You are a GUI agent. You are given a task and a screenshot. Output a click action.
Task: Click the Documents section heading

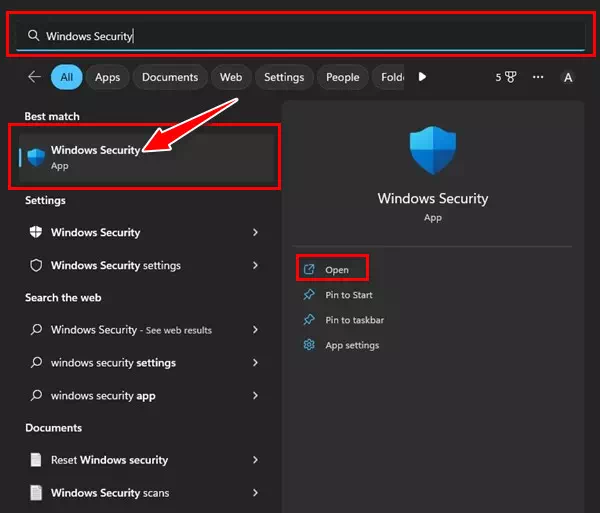pos(54,428)
